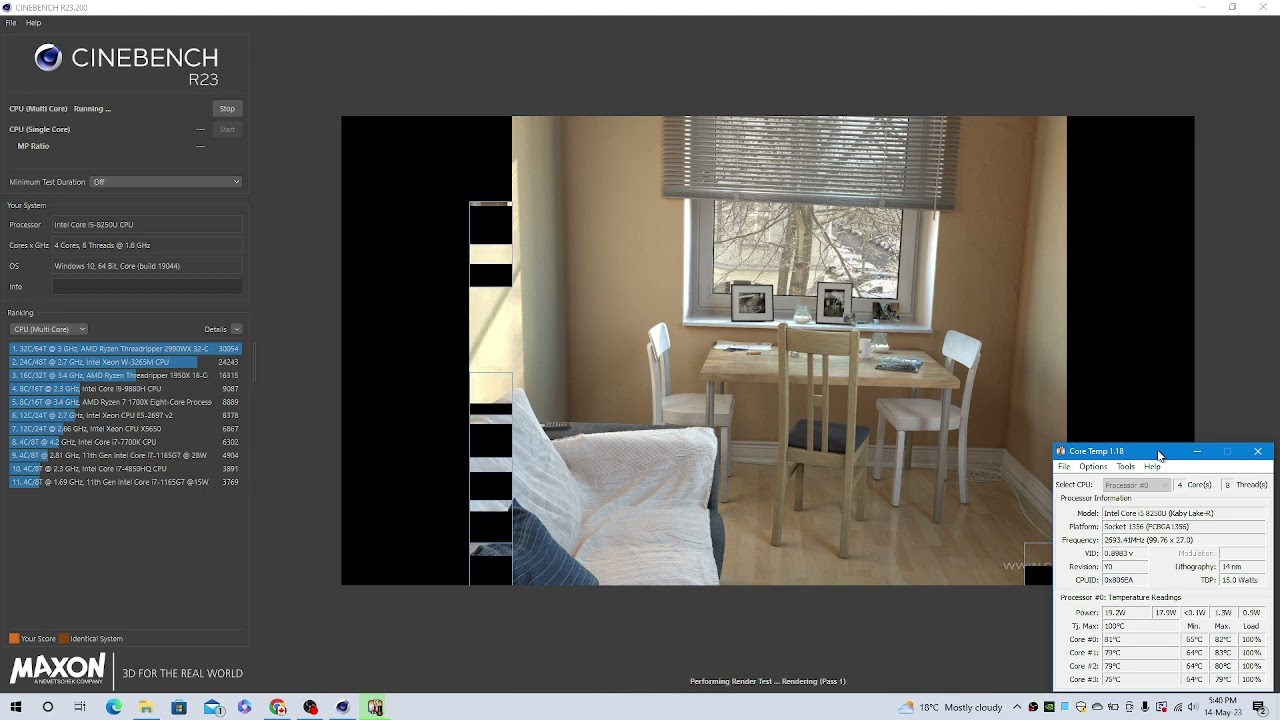The image size is (1280, 720).
Task: Click the Core Temp Model field
Action: 1184,513
